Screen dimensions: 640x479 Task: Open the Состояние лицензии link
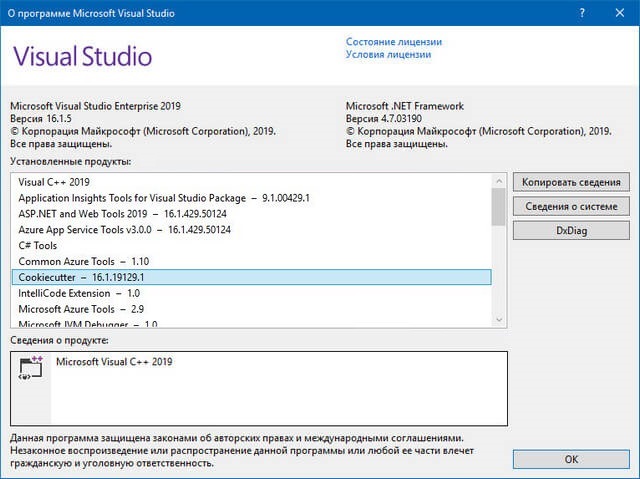(393, 42)
